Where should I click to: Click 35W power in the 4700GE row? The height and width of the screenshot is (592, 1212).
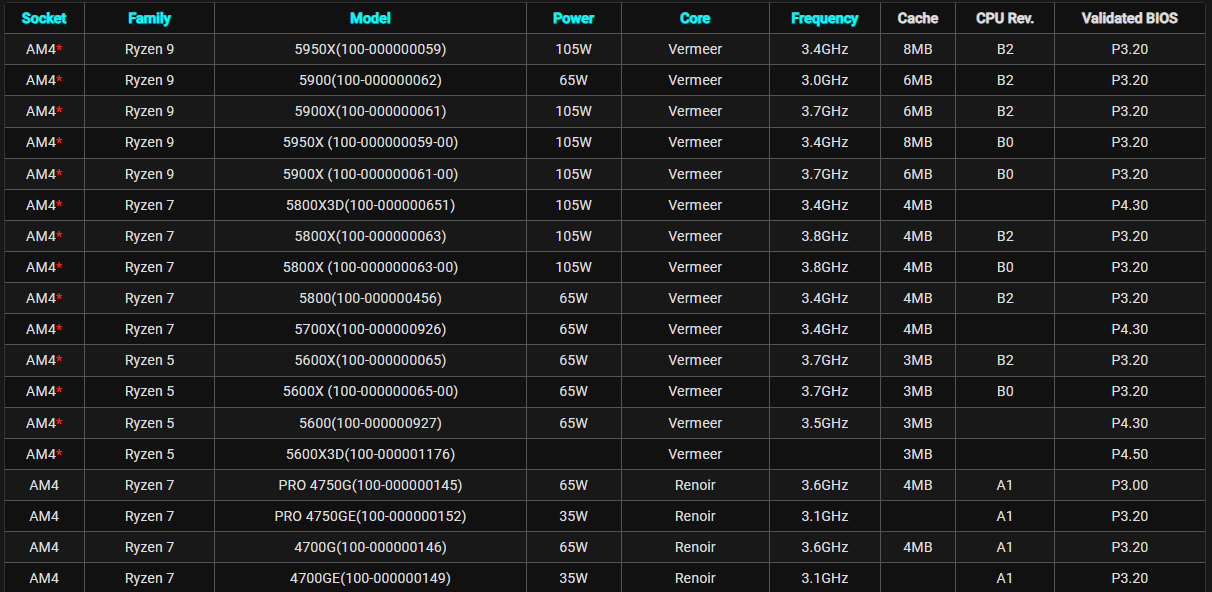(x=574, y=578)
